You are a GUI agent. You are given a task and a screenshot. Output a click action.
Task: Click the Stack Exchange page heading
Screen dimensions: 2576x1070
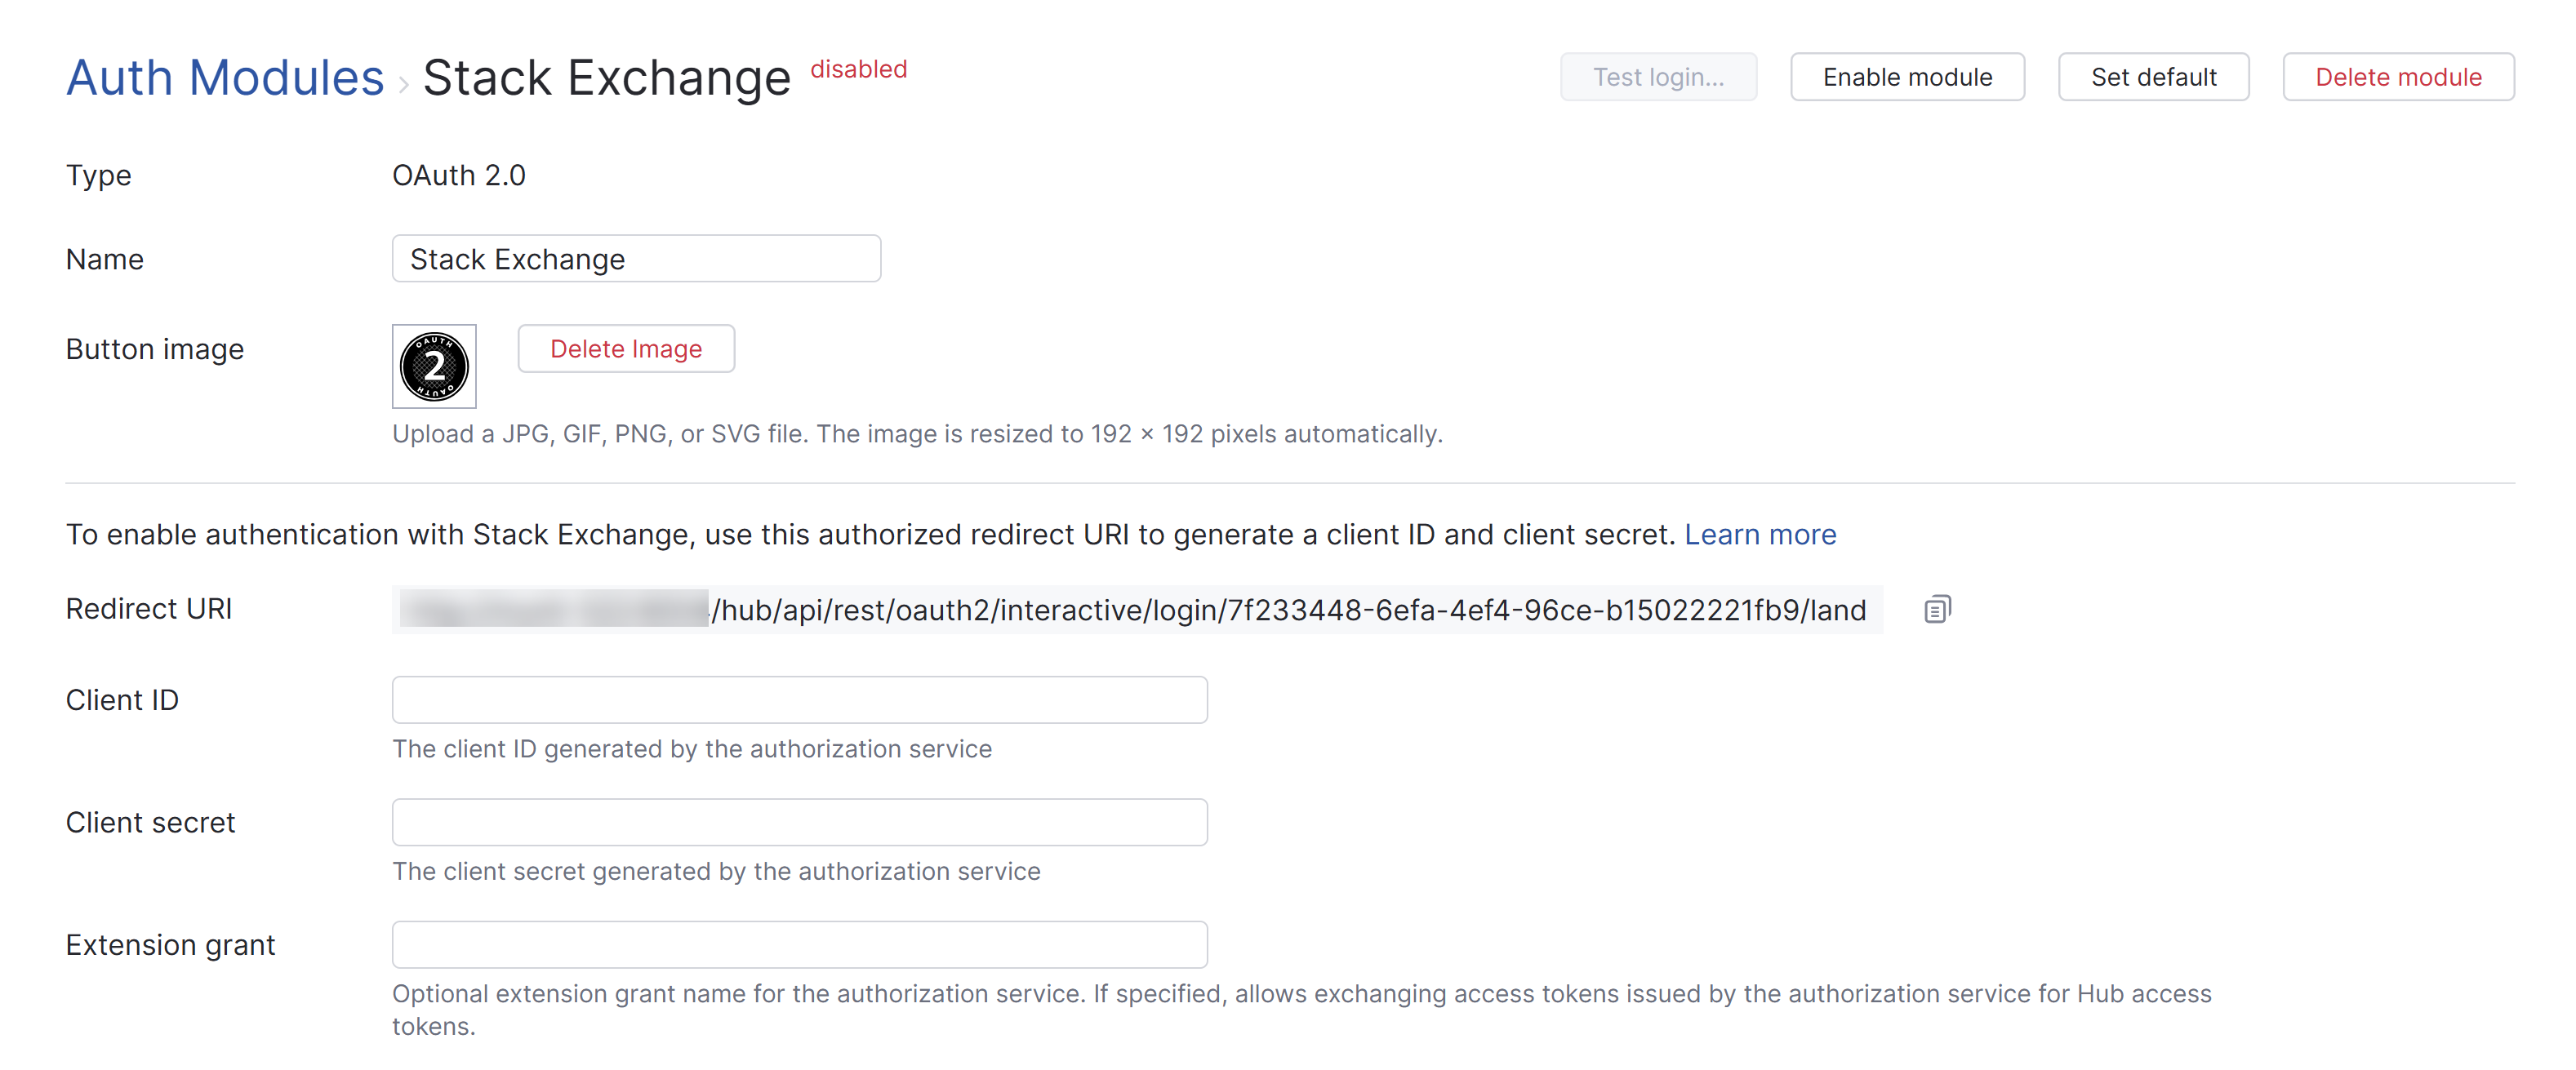point(606,77)
